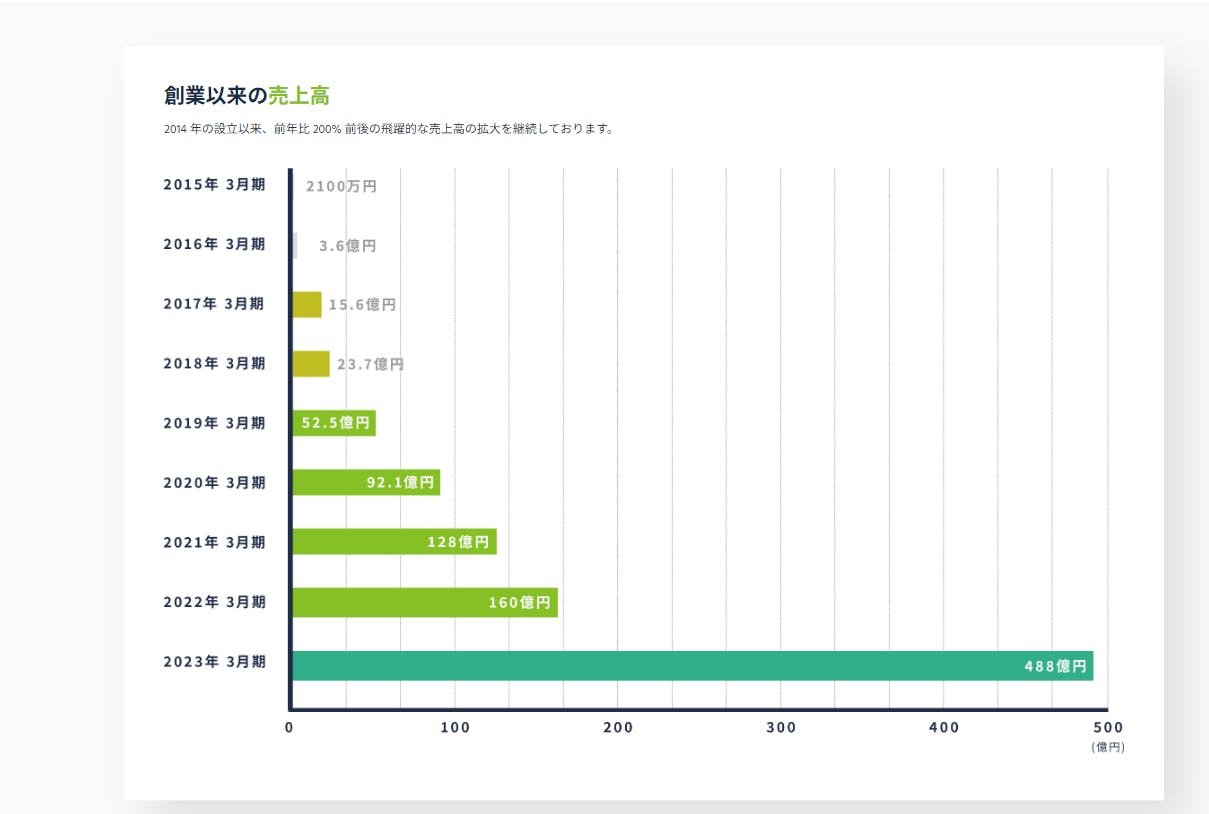Click the 23.7億円 value label
Image resolution: width=1209 pixels, height=814 pixels.
click(x=370, y=364)
